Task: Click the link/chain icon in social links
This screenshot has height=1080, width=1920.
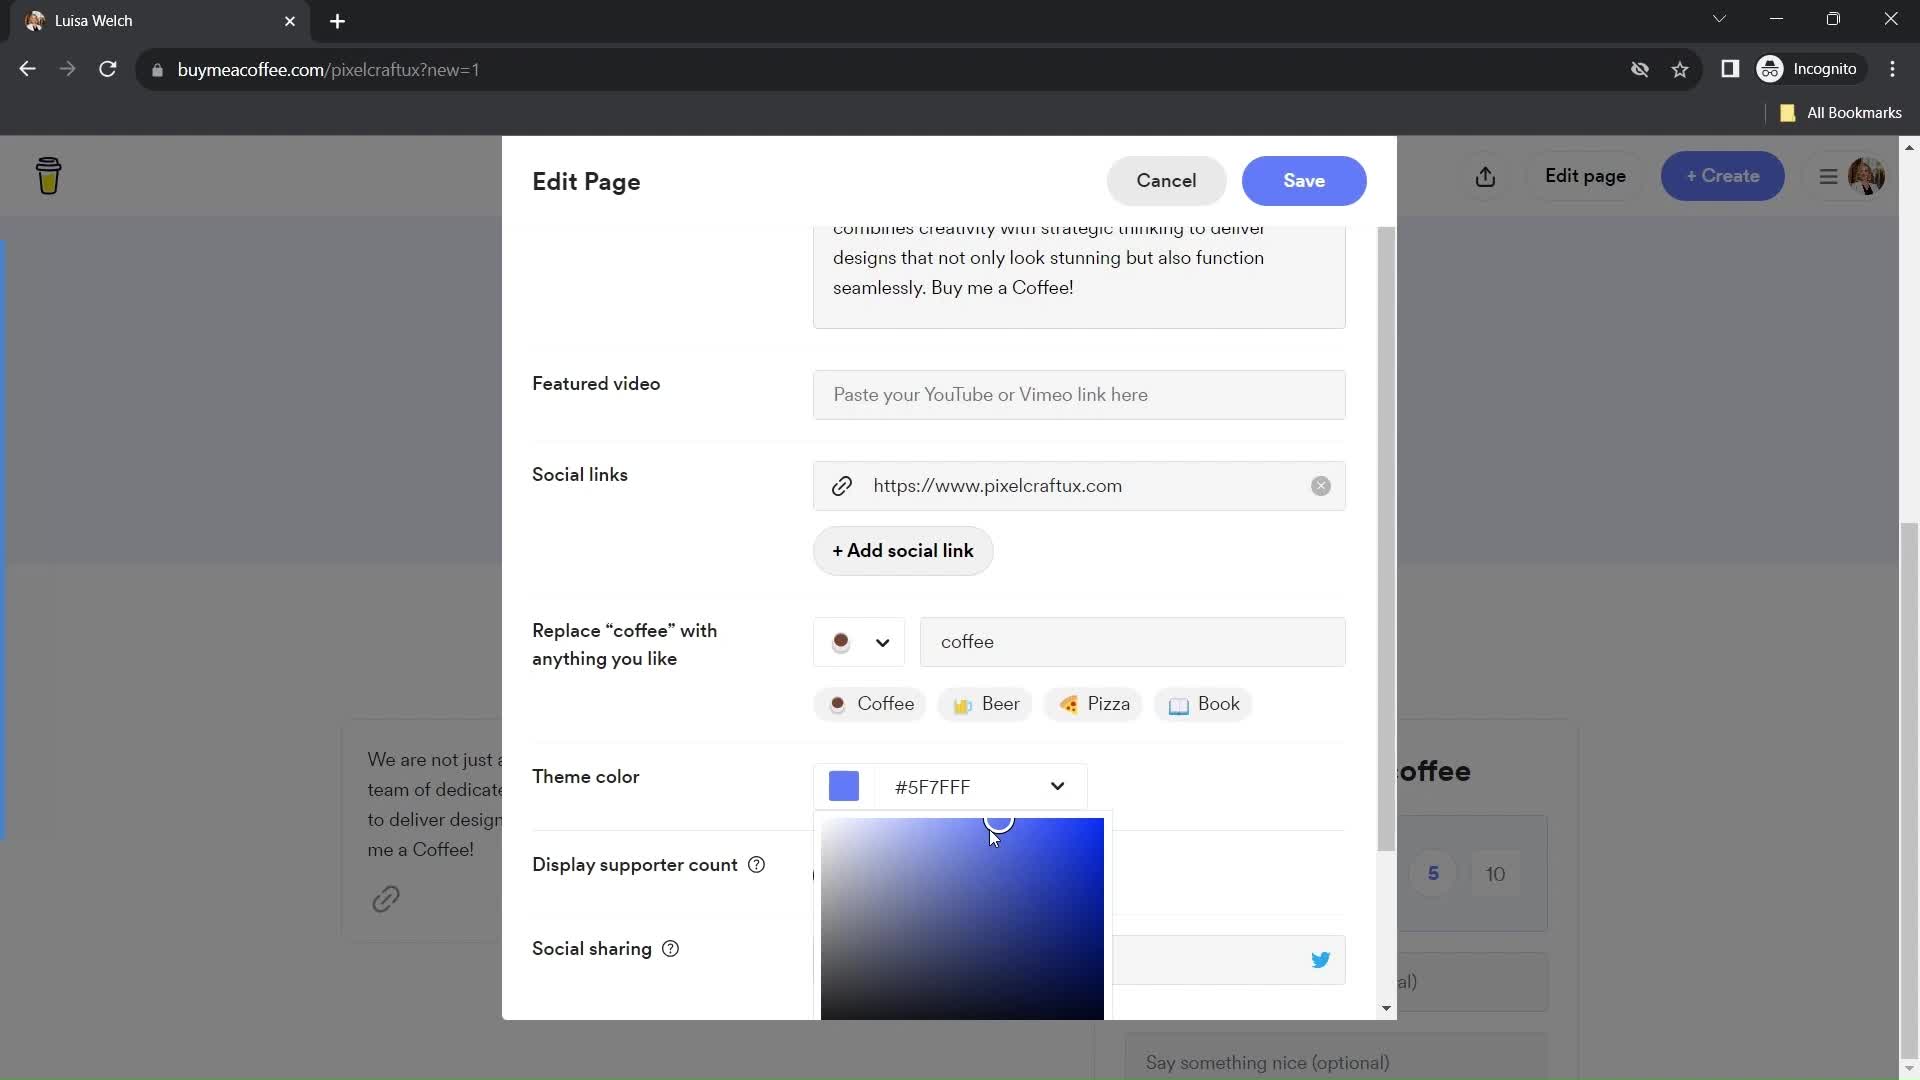Action: coord(841,485)
